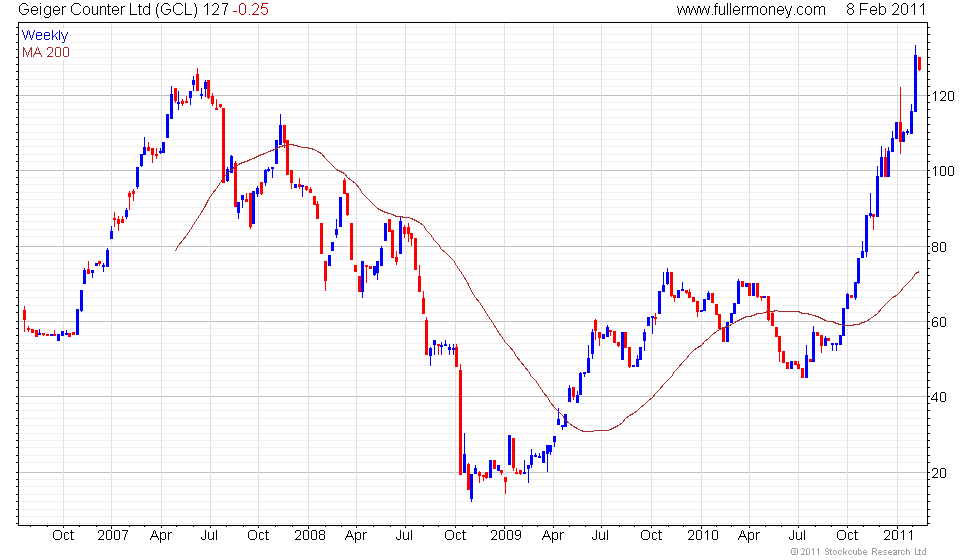The image size is (980, 560).
Task: Click the '2010' year axis label
Action: coord(702,536)
